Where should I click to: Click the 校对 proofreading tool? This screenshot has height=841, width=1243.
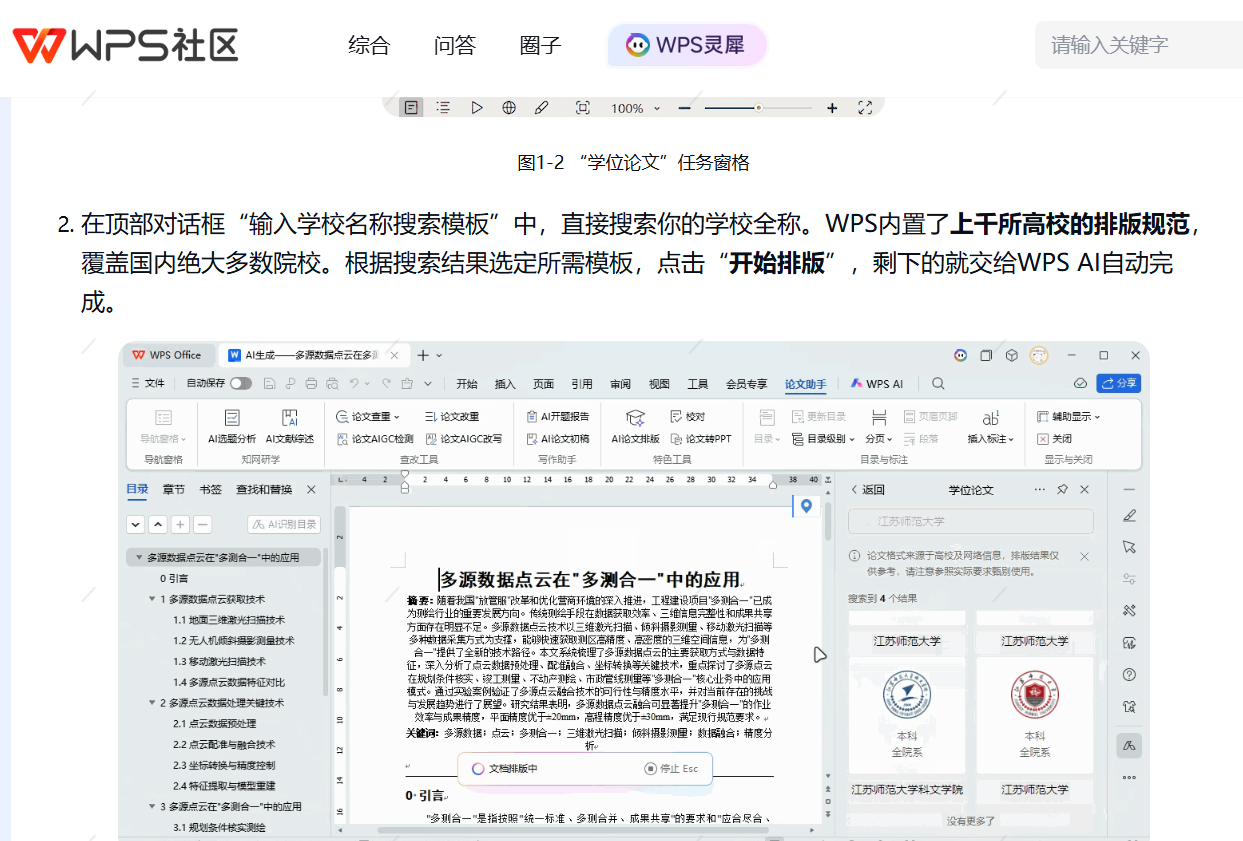point(687,416)
